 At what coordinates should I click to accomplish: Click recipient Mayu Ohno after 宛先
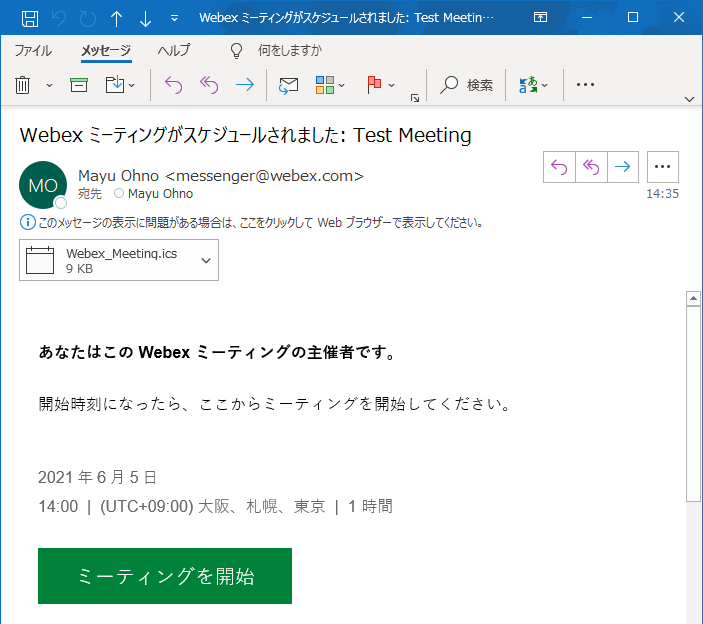[160, 194]
